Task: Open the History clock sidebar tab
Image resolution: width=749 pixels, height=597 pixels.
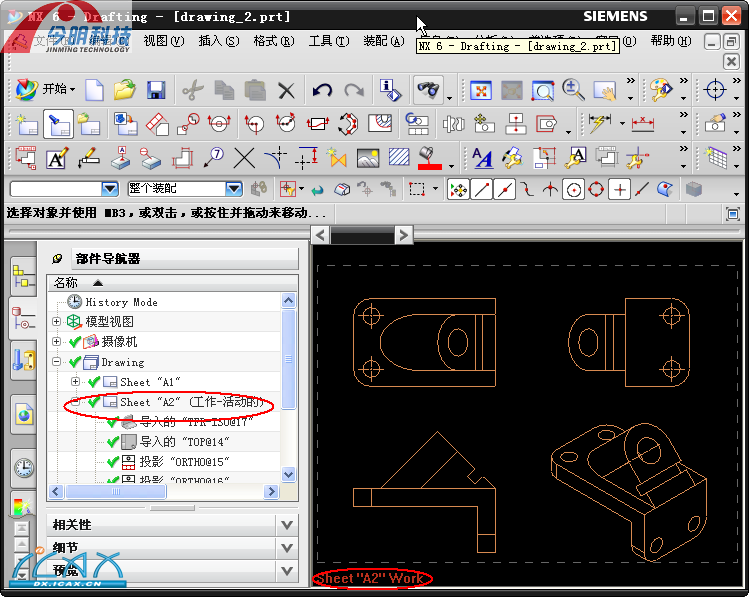Action: coord(22,467)
